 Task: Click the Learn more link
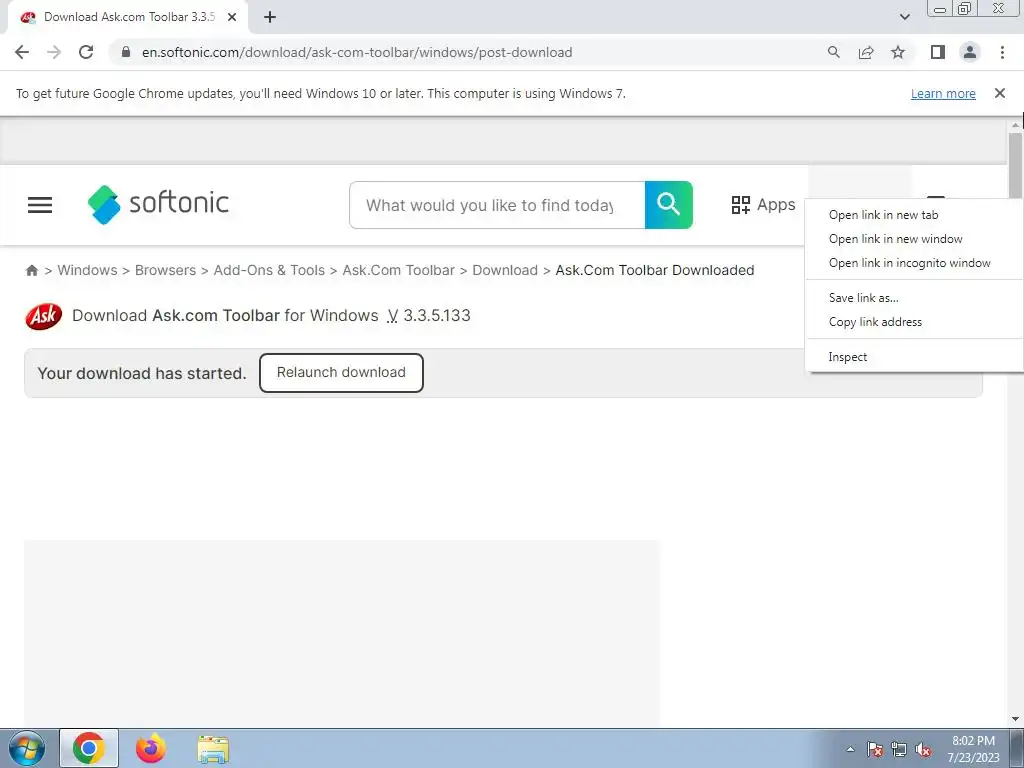click(943, 93)
